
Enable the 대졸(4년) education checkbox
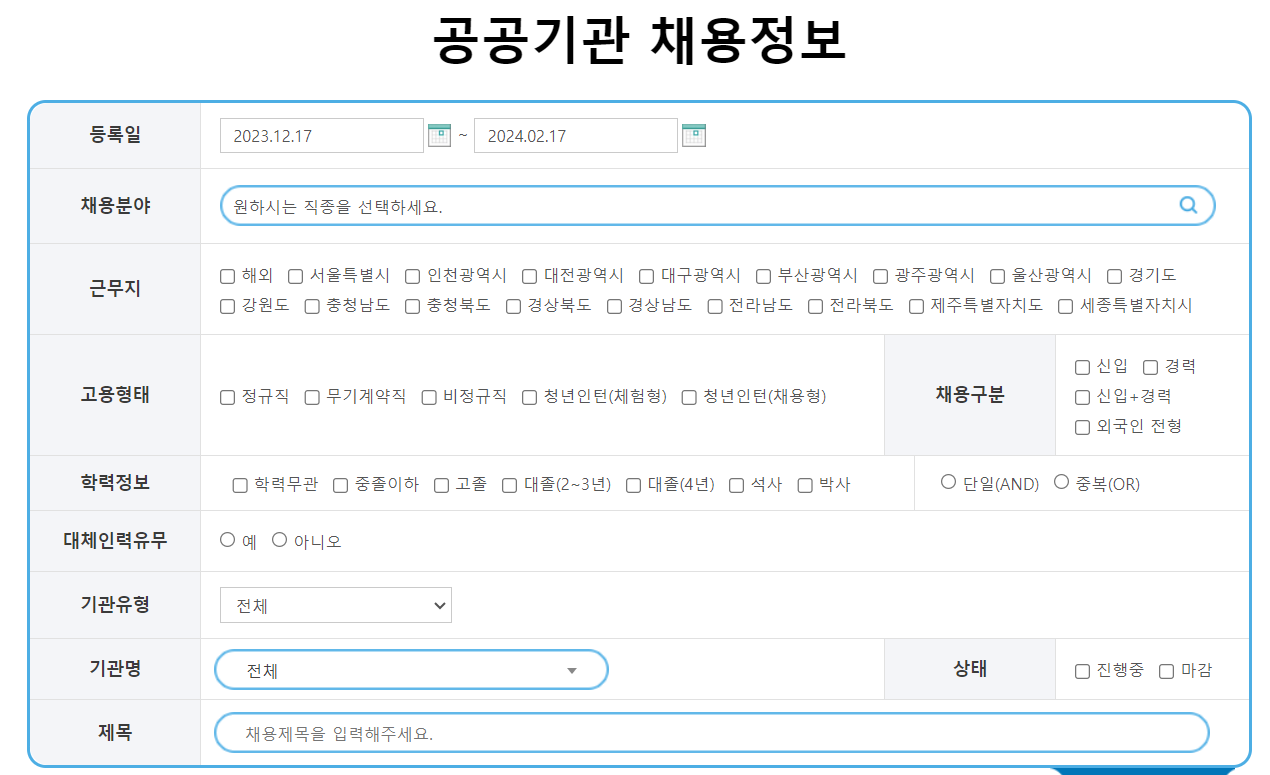coord(632,484)
